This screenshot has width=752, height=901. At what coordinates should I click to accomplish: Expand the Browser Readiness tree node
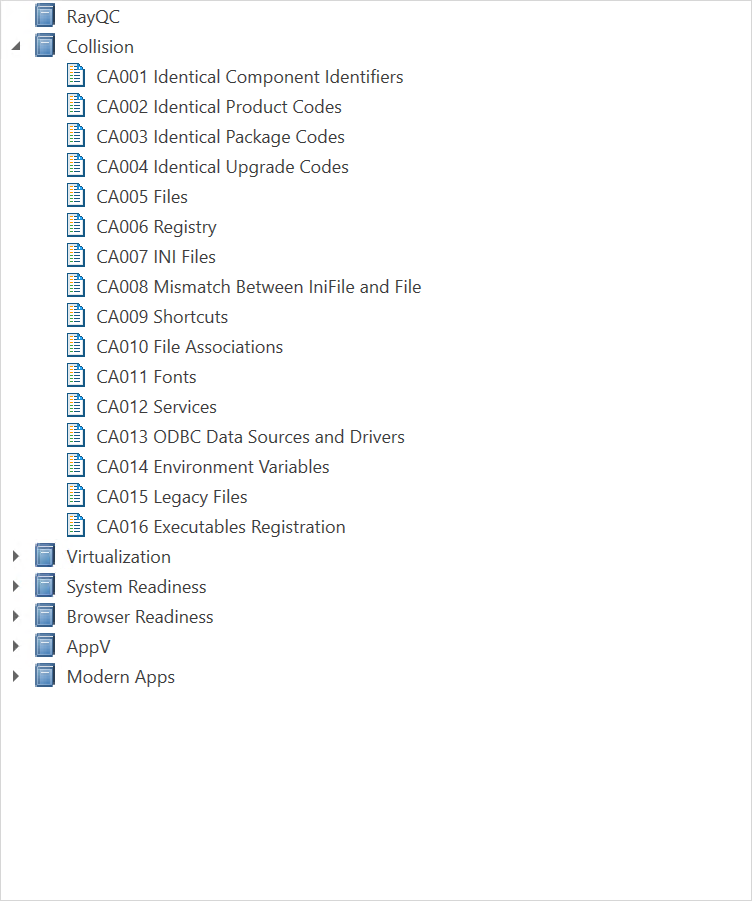point(14,615)
